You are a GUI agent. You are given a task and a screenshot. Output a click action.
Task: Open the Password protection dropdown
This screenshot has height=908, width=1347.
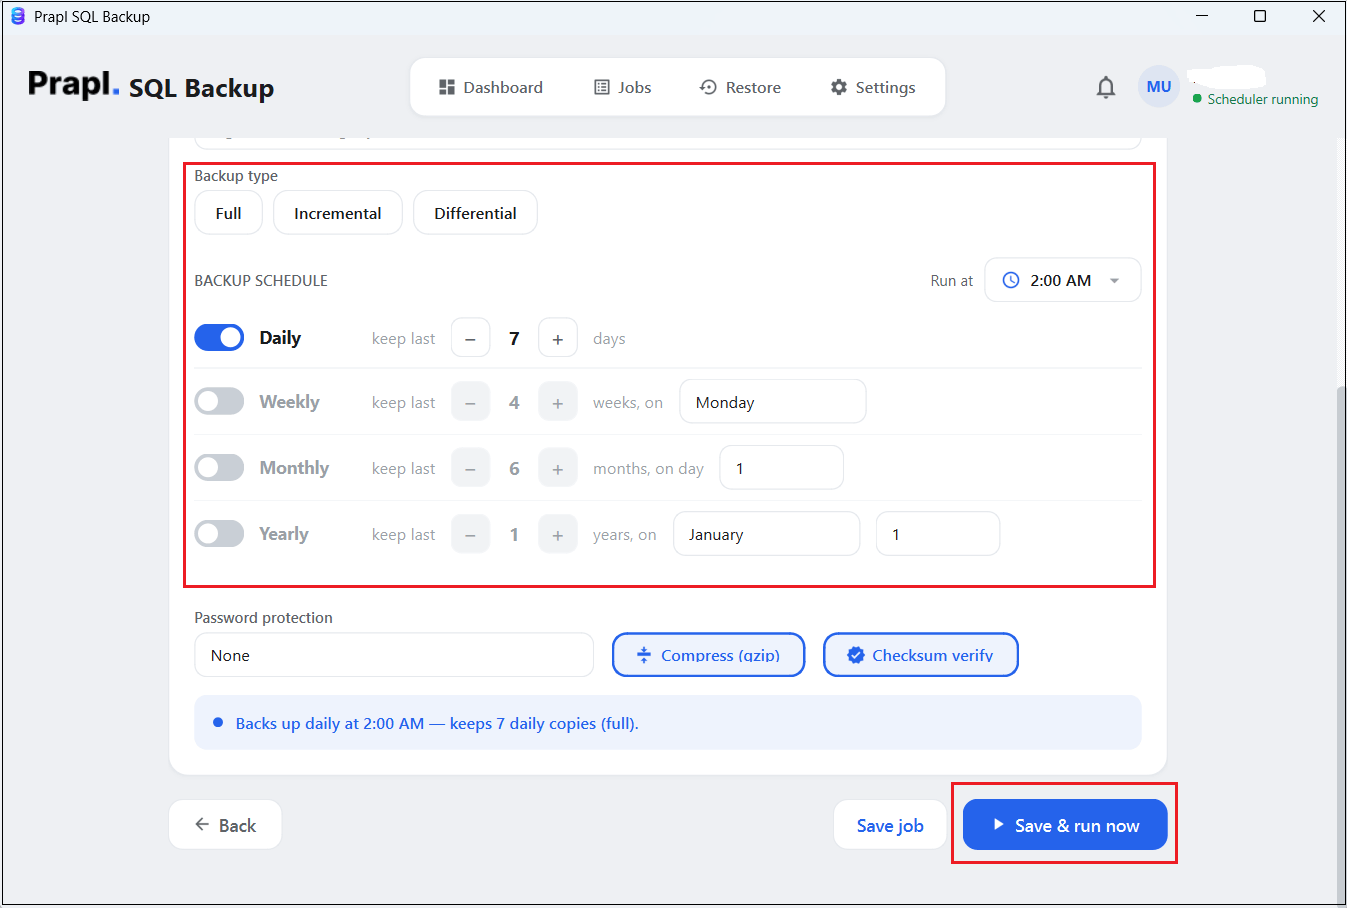point(394,655)
